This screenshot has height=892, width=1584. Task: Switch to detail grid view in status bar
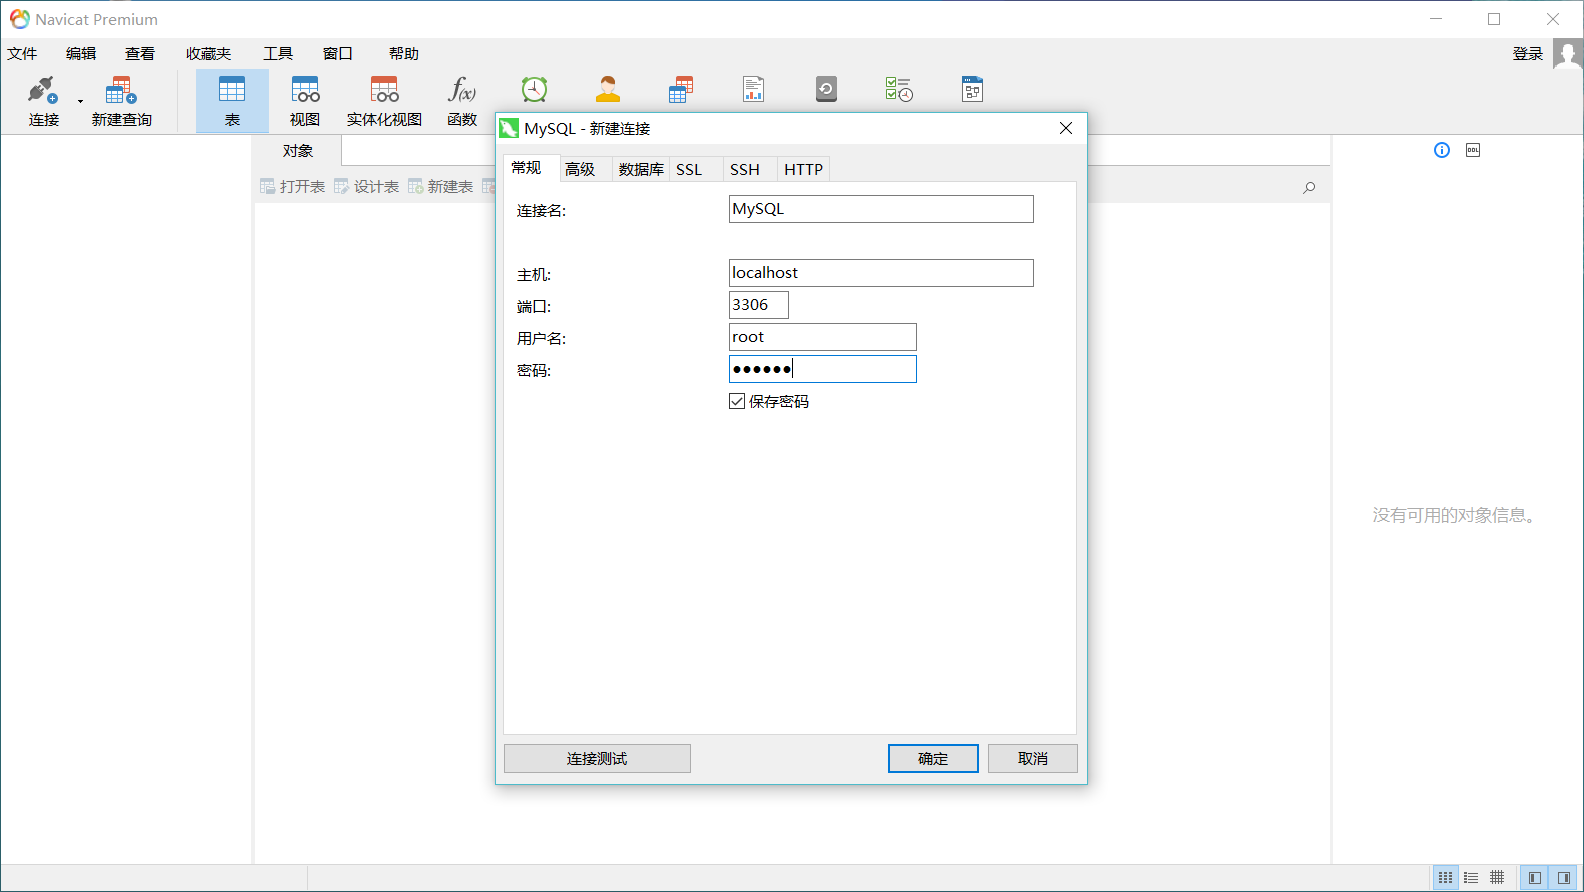coord(1497,878)
